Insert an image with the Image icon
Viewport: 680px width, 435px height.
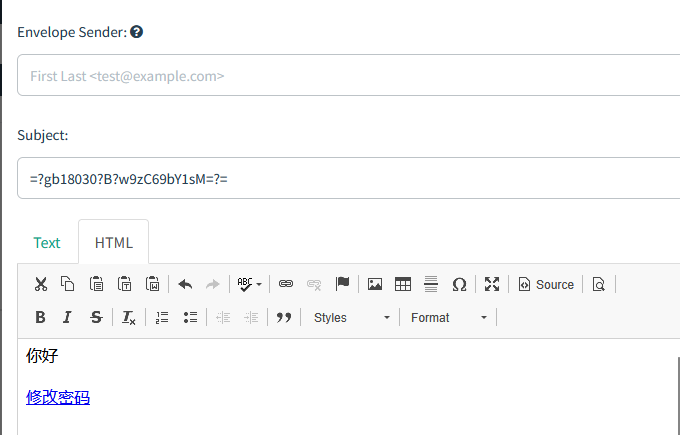click(x=375, y=285)
